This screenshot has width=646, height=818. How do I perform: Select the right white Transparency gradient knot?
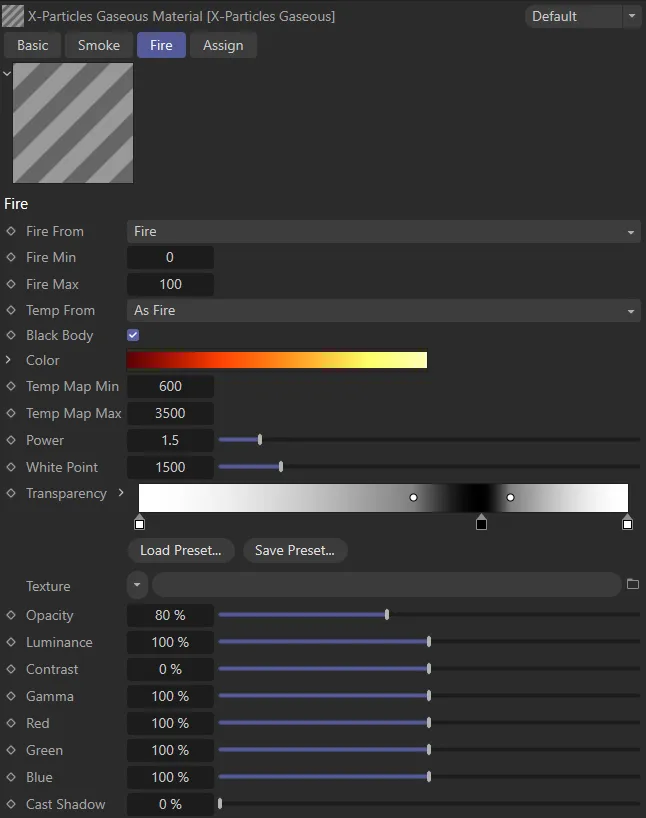coord(627,522)
